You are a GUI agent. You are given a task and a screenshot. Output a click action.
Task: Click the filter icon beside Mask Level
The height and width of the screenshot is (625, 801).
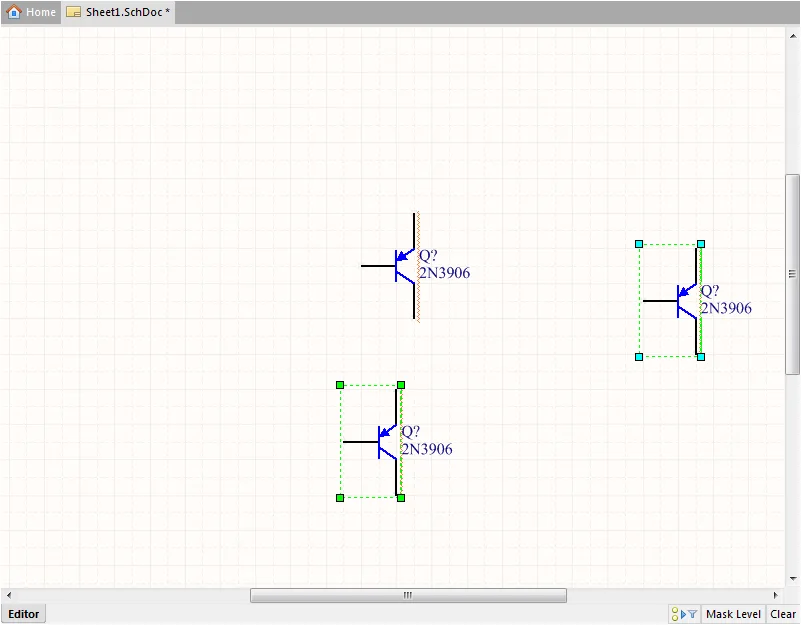692,614
